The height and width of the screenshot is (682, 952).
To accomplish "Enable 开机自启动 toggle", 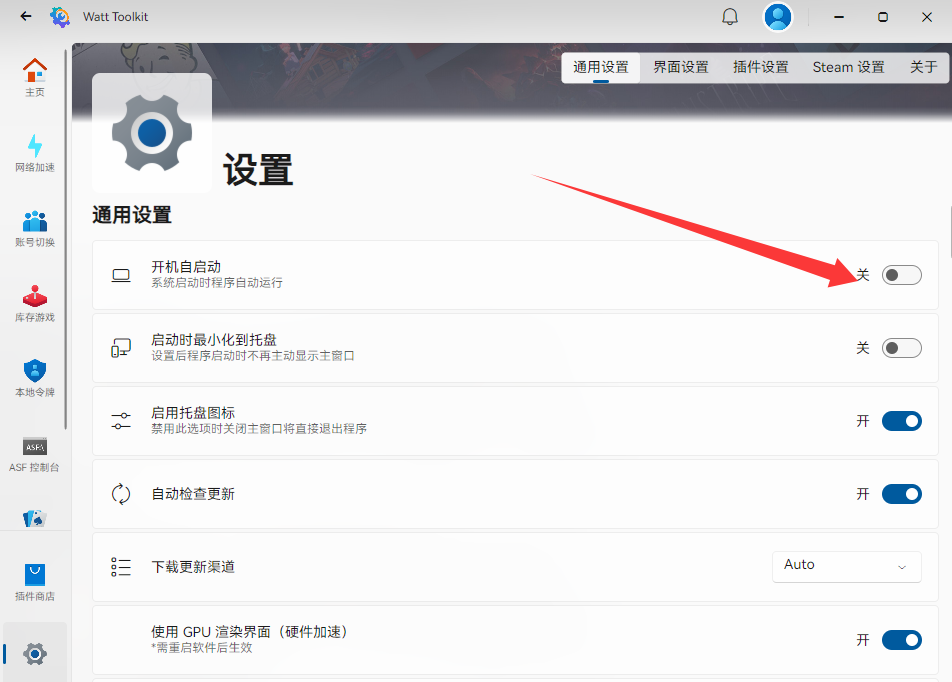I will tap(902, 275).
